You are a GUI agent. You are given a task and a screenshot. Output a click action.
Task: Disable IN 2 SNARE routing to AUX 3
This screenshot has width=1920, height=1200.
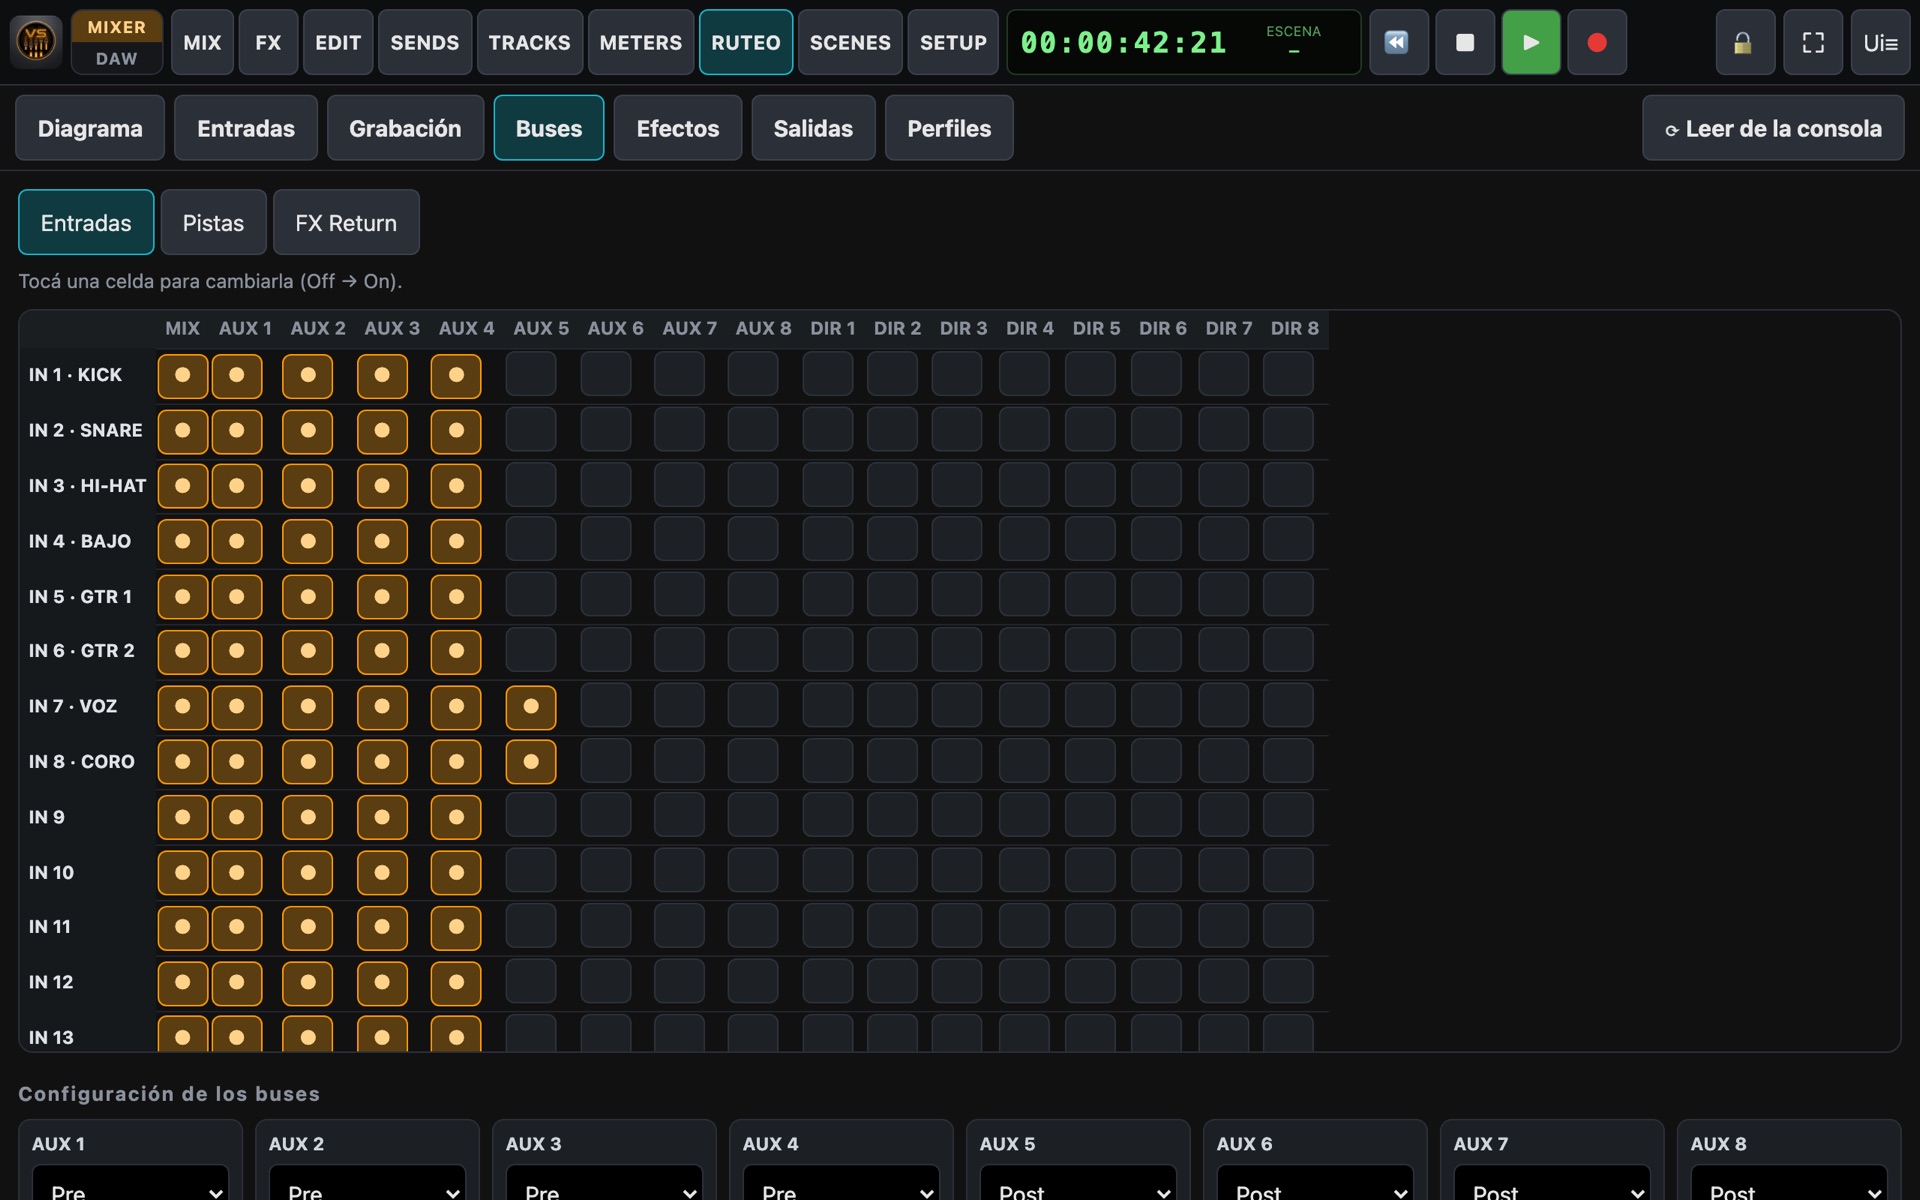(382, 430)
